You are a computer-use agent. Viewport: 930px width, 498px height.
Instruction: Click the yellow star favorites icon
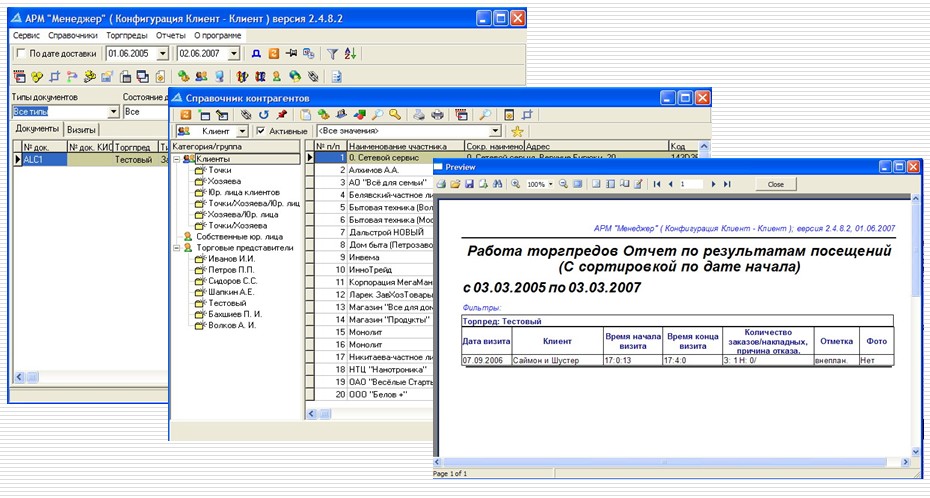pyautogui.click(x=517, y=131)
